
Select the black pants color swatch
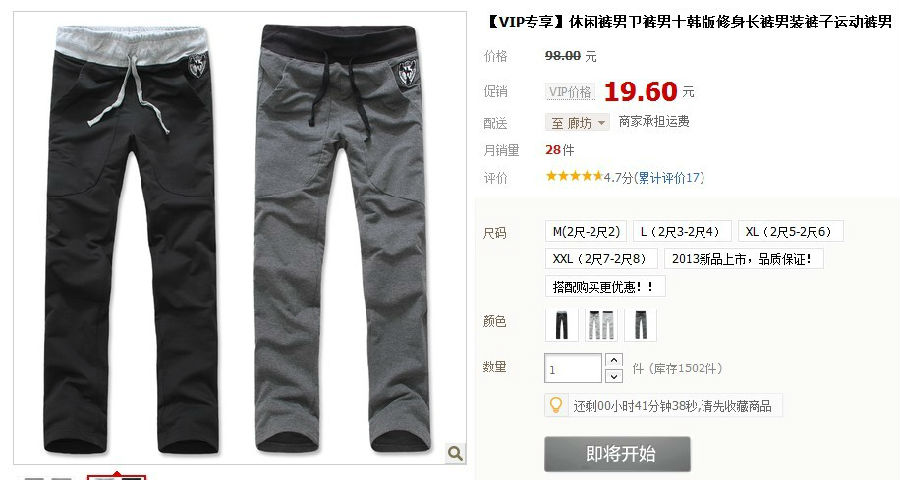[x=561, y=324]
